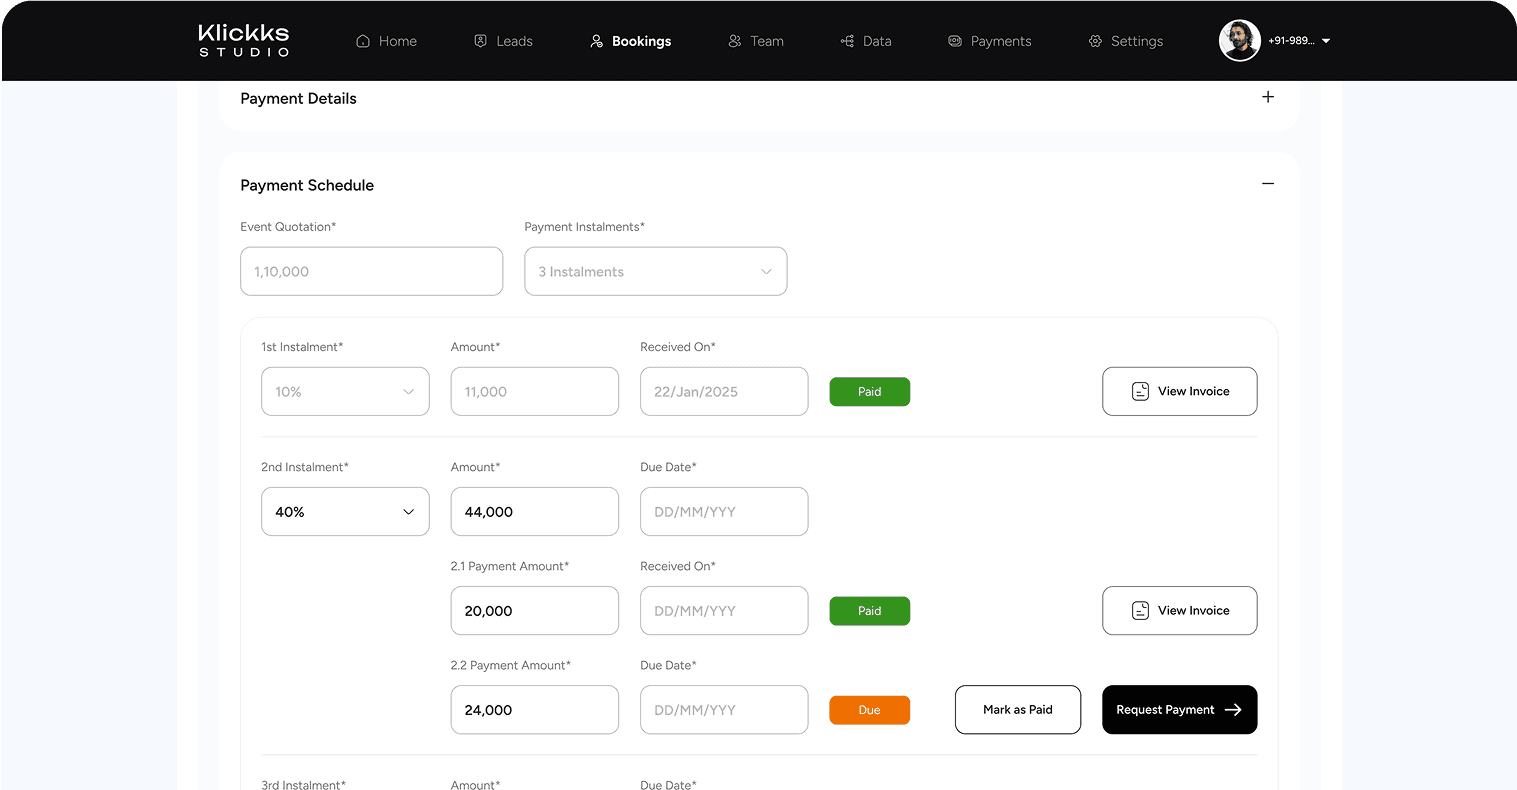The width and height of the screenshot is (1517, 790).
Task: Click the invoice document icon on first instalment
Action: (x=1139, y=391)
